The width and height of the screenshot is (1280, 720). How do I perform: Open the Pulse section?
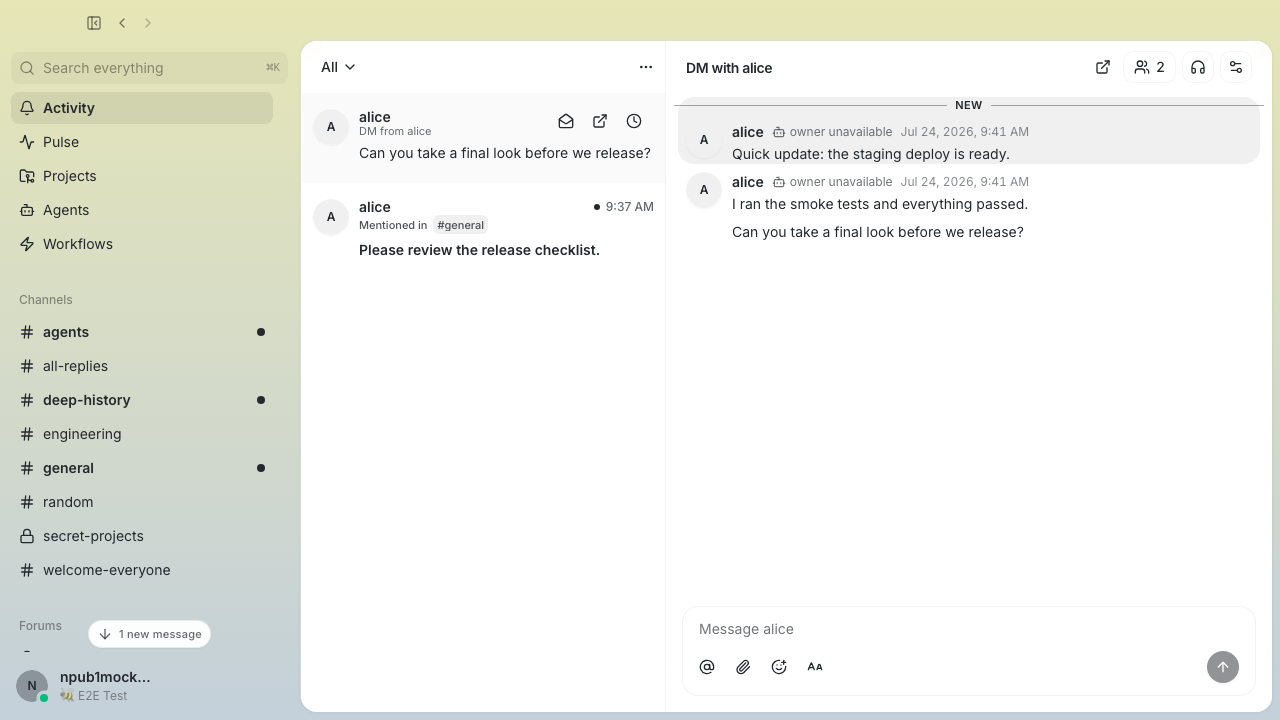[x=142, y=142]
